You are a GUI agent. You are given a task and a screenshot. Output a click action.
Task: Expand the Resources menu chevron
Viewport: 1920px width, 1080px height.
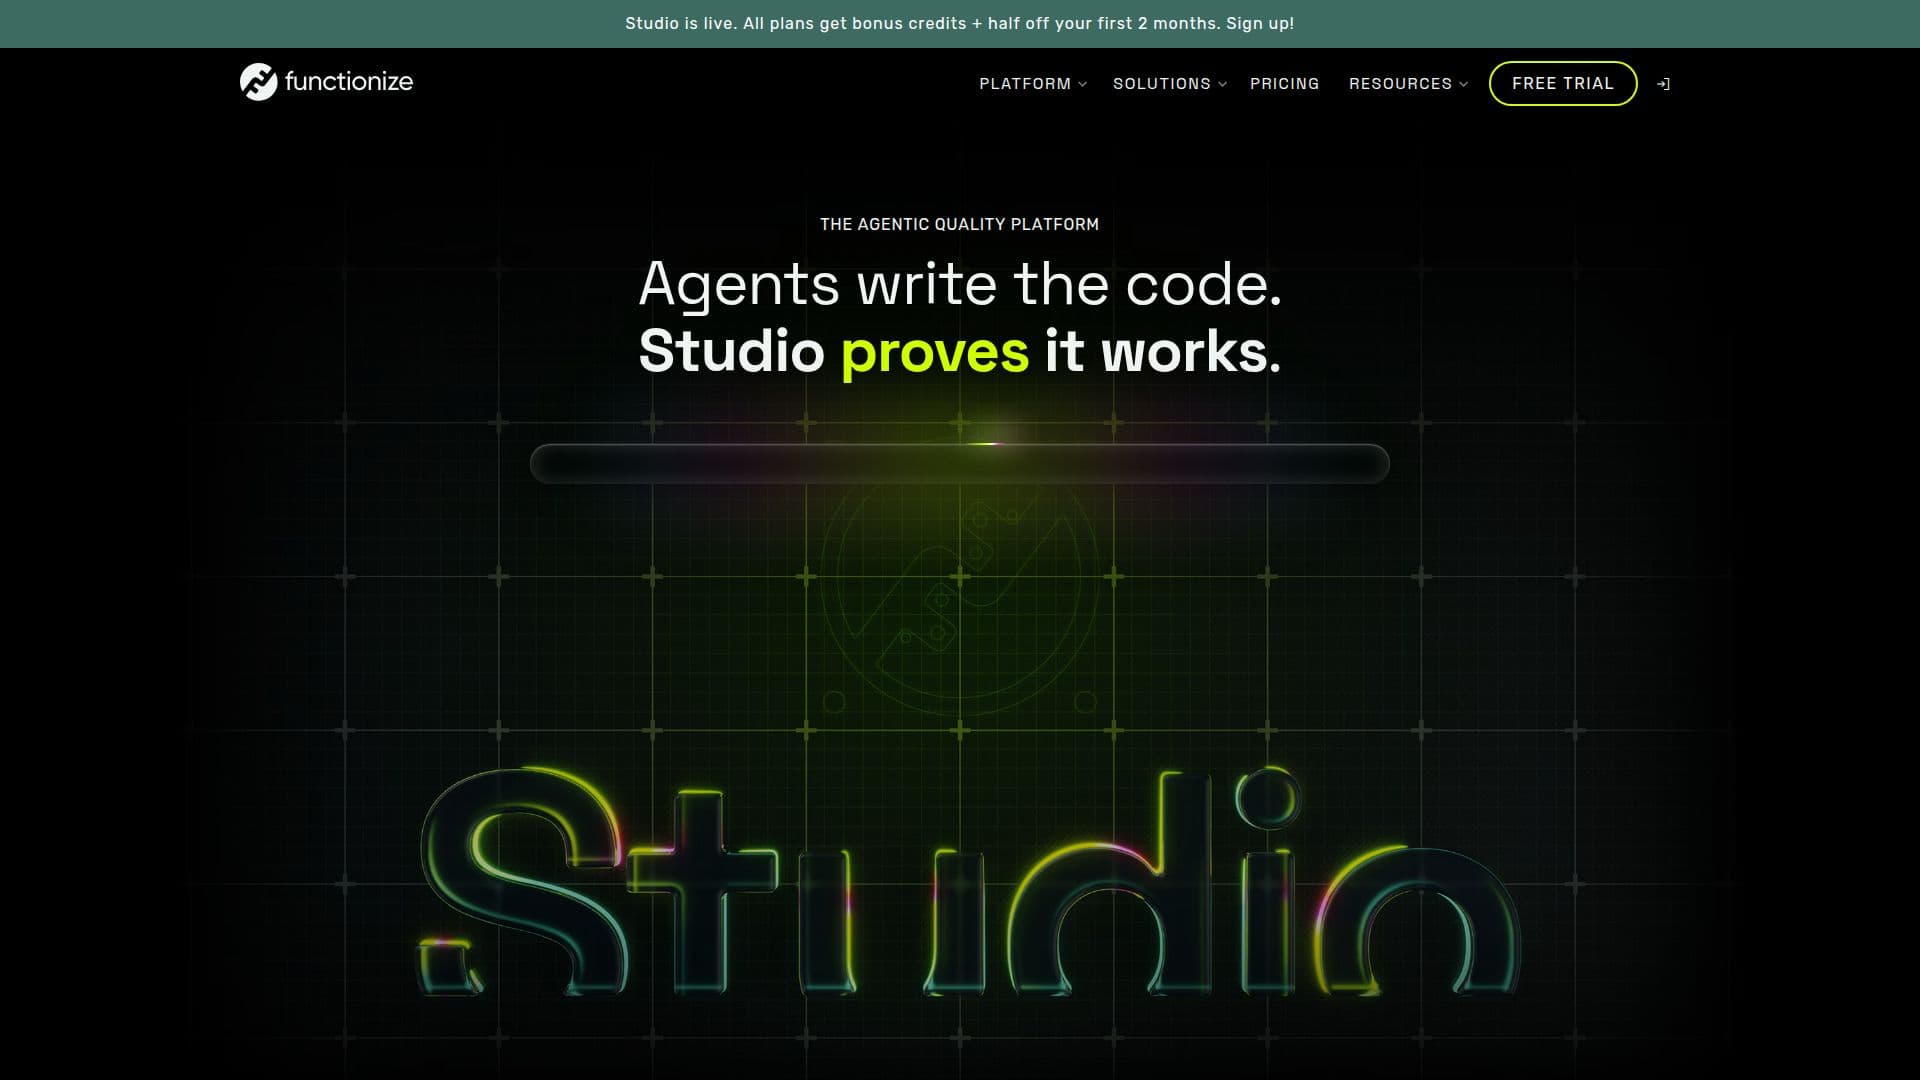(1463, 84)
